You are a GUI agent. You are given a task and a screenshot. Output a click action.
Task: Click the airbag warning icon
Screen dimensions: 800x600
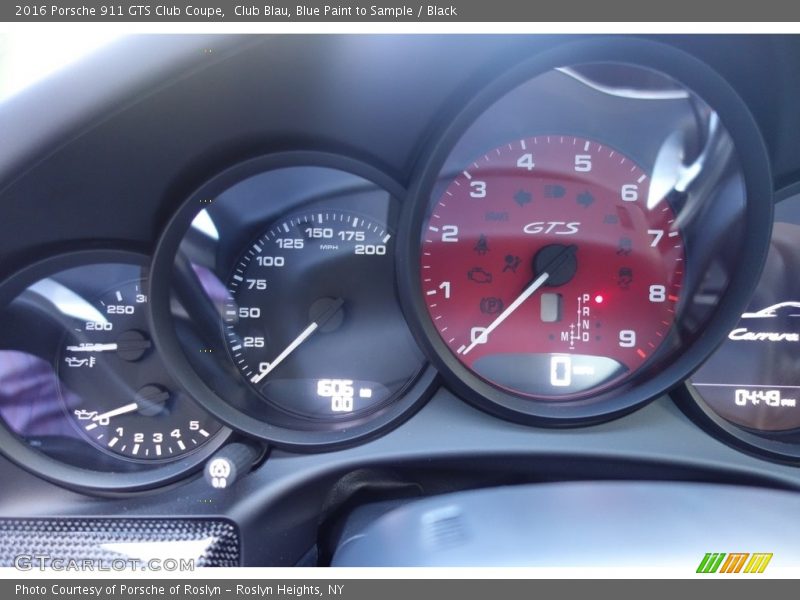(512, 264)
